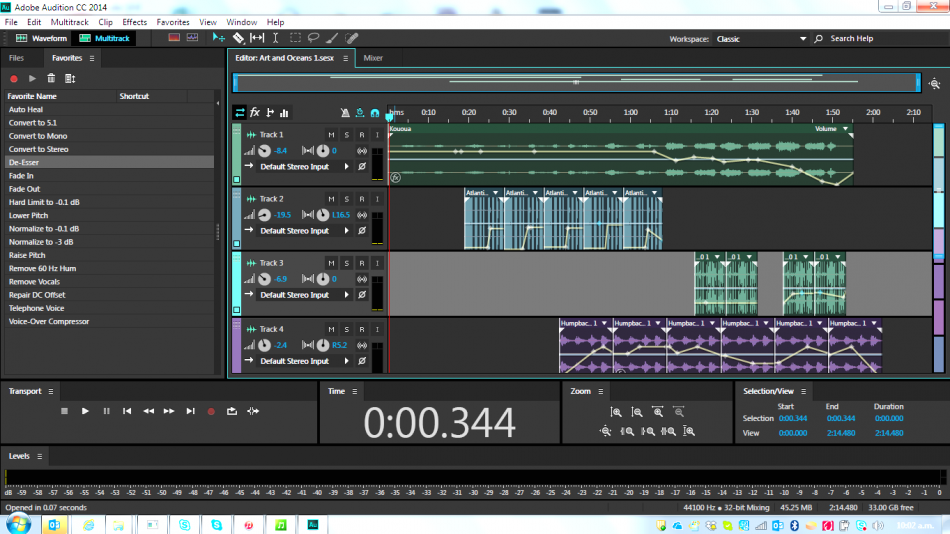The image size is (950, 534).
Task: Select the Time Selection tool
Action: click(276, 38)
